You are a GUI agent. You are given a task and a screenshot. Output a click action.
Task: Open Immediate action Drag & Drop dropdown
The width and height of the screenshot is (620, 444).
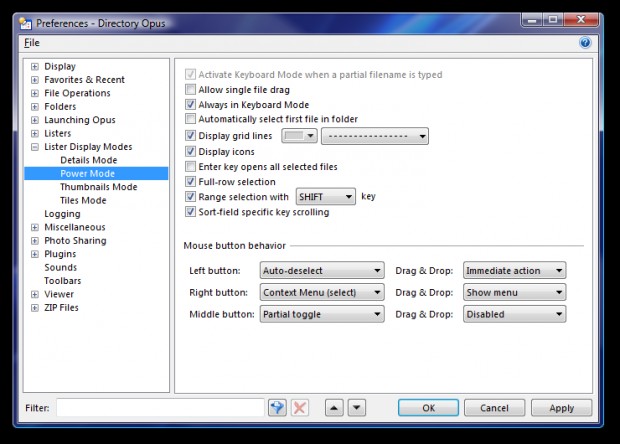(514, 270)
